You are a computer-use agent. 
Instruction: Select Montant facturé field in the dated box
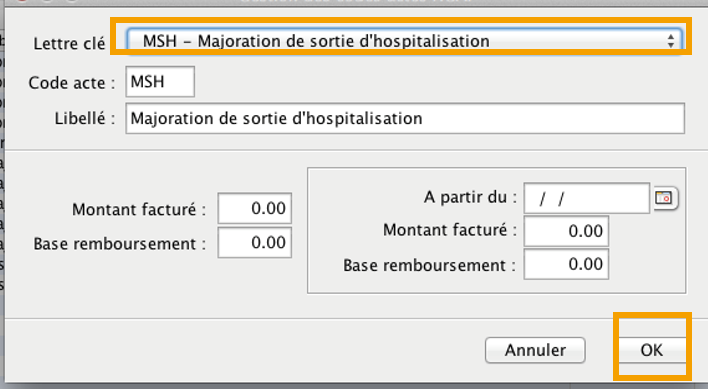566,231
